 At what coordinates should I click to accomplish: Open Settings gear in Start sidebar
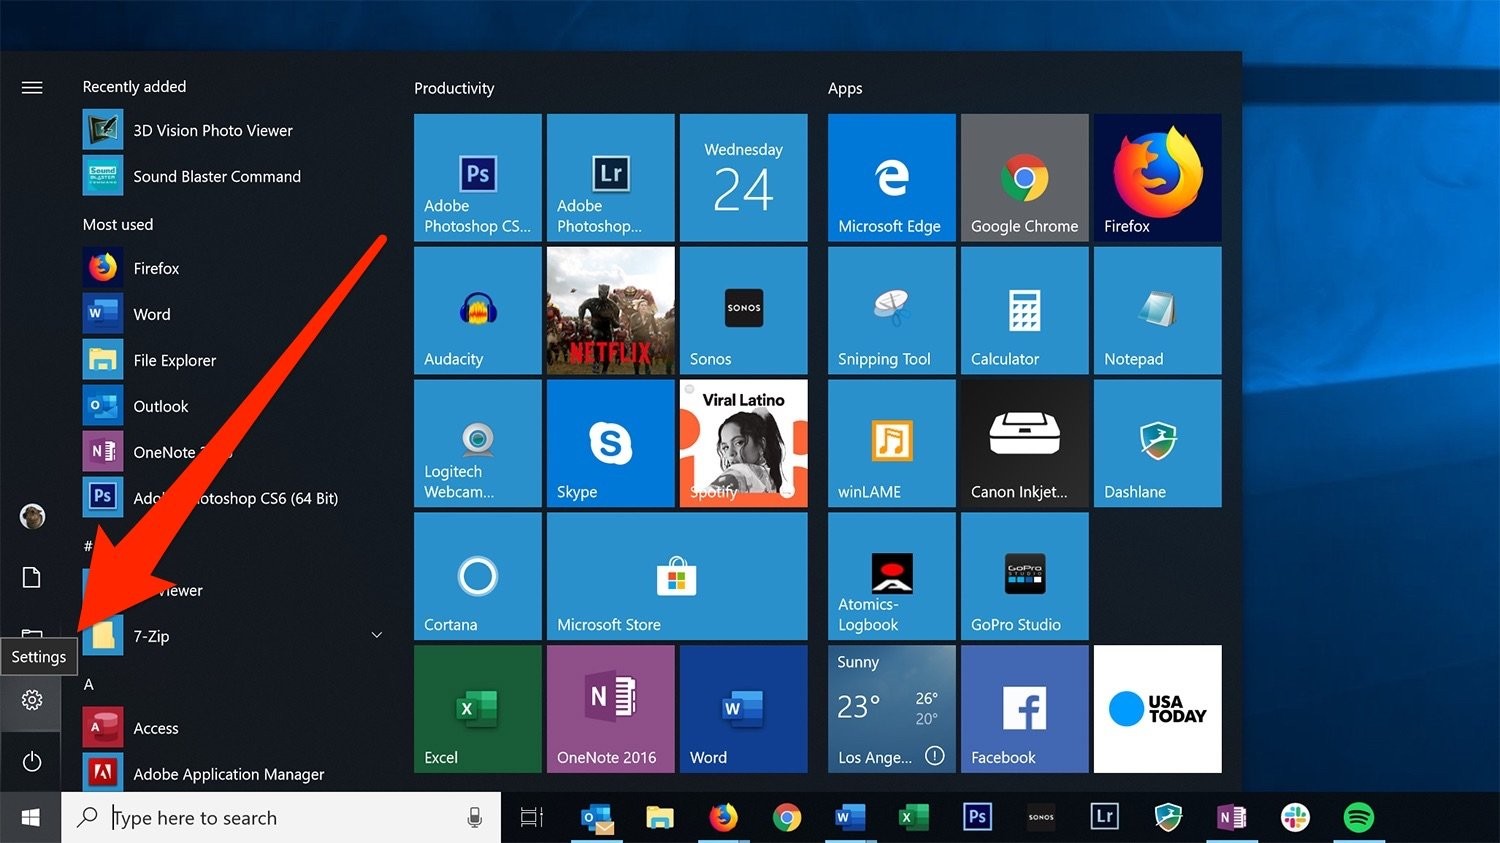[x=32, y=700]
